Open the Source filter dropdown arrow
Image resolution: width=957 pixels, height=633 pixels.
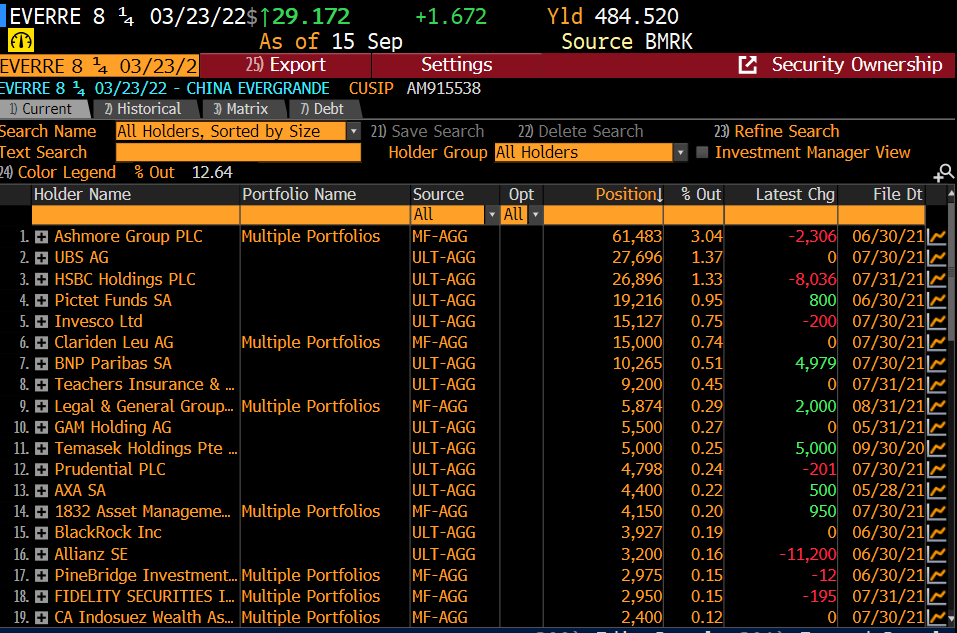click(x=491, y=214)
